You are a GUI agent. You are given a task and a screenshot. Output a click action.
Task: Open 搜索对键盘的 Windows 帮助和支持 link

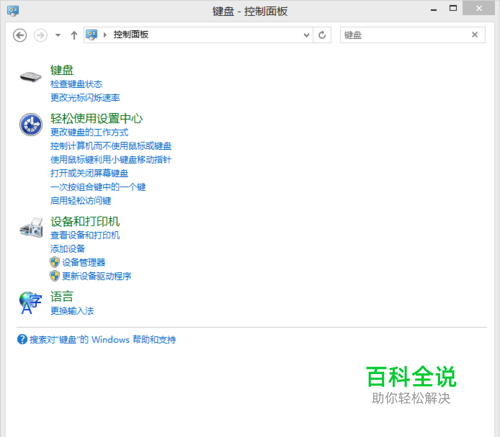103,340
